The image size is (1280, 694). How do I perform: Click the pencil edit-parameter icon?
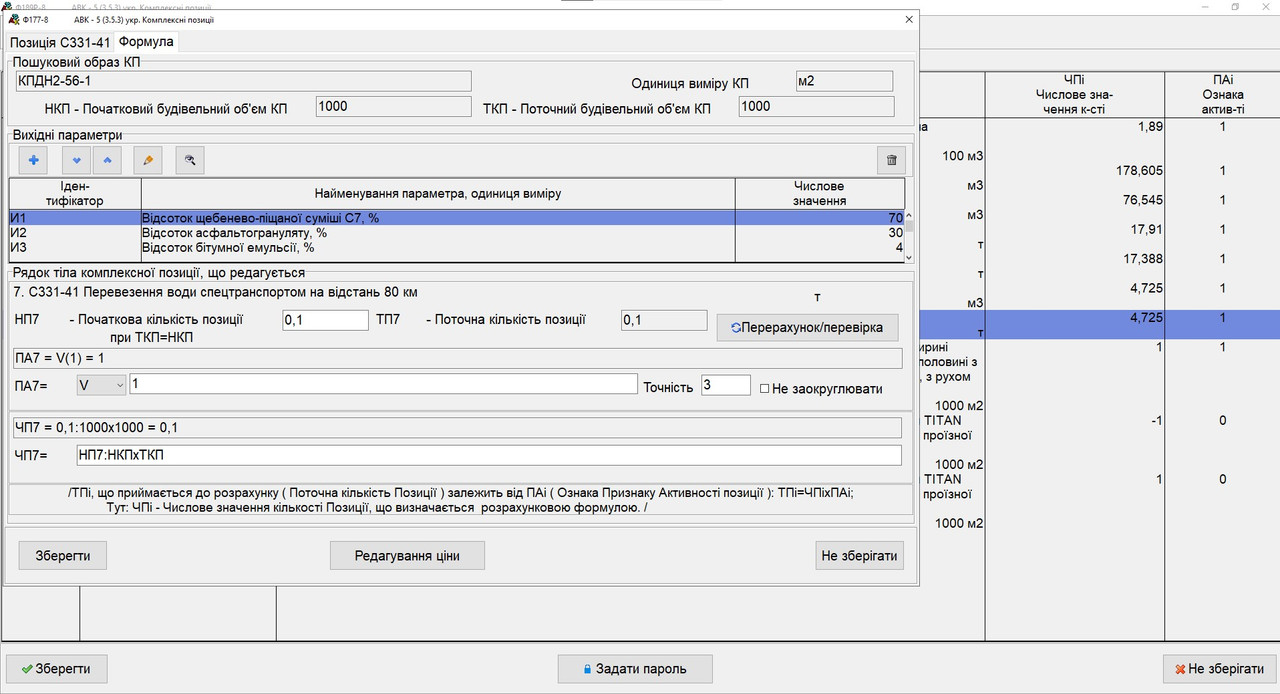coord(148,160)
